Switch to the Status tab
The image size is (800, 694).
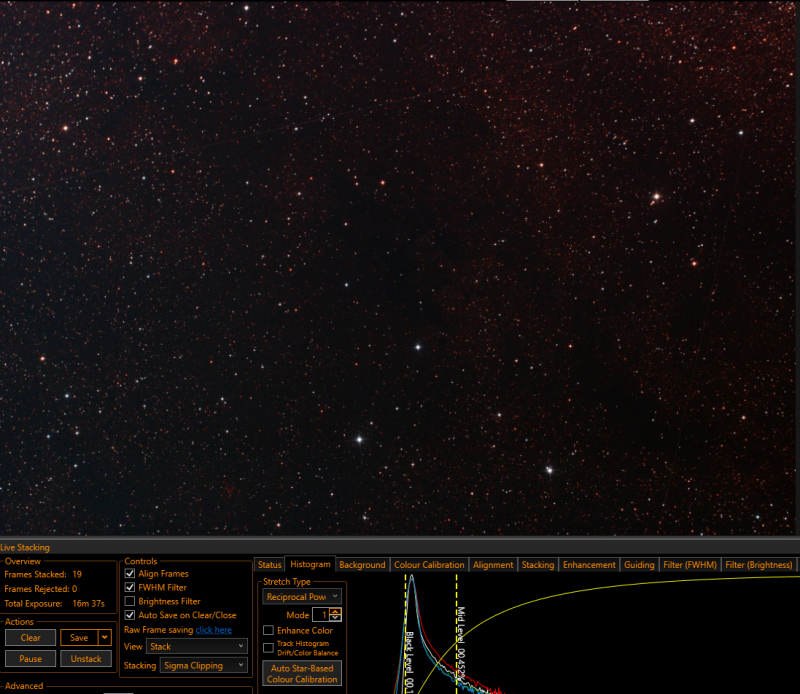(269, 565)
